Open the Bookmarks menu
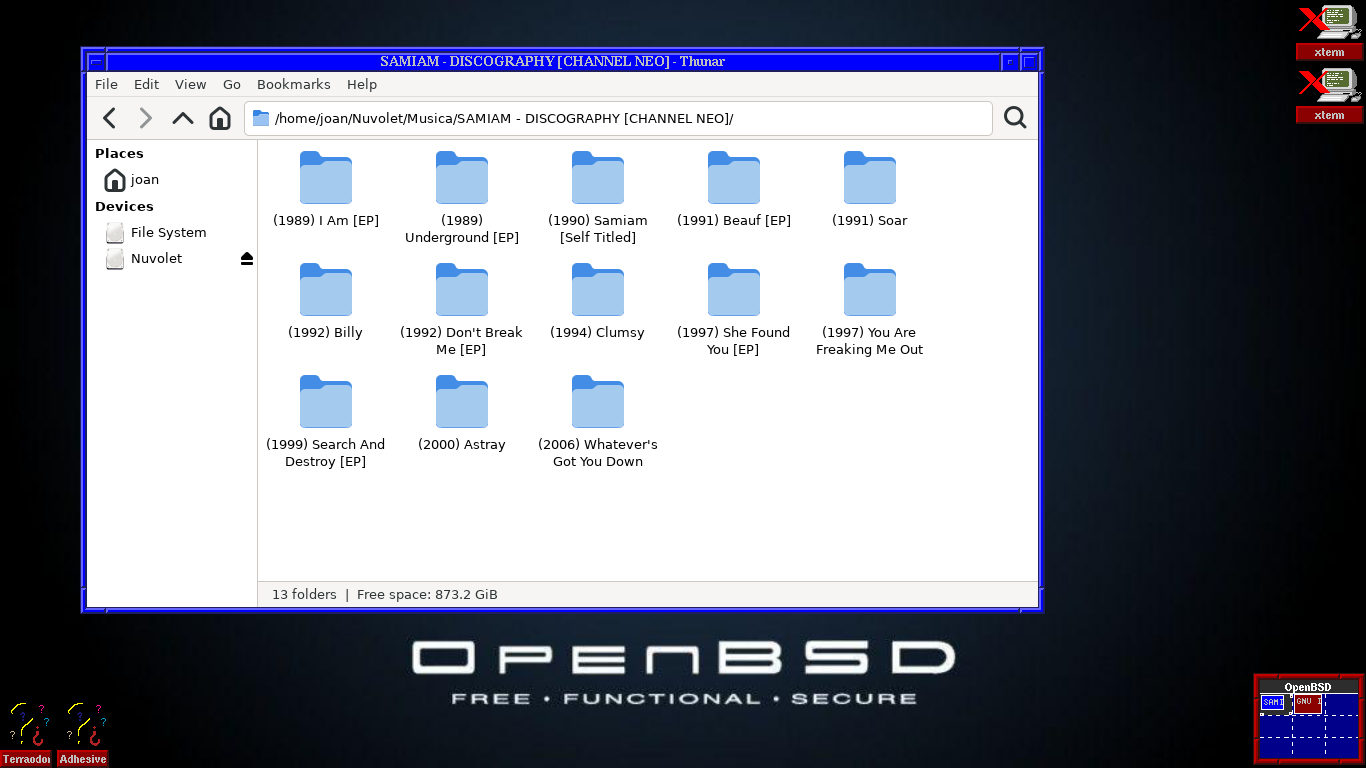The height and width of the screenshot is (768, 1366). [x=293, y=84]
